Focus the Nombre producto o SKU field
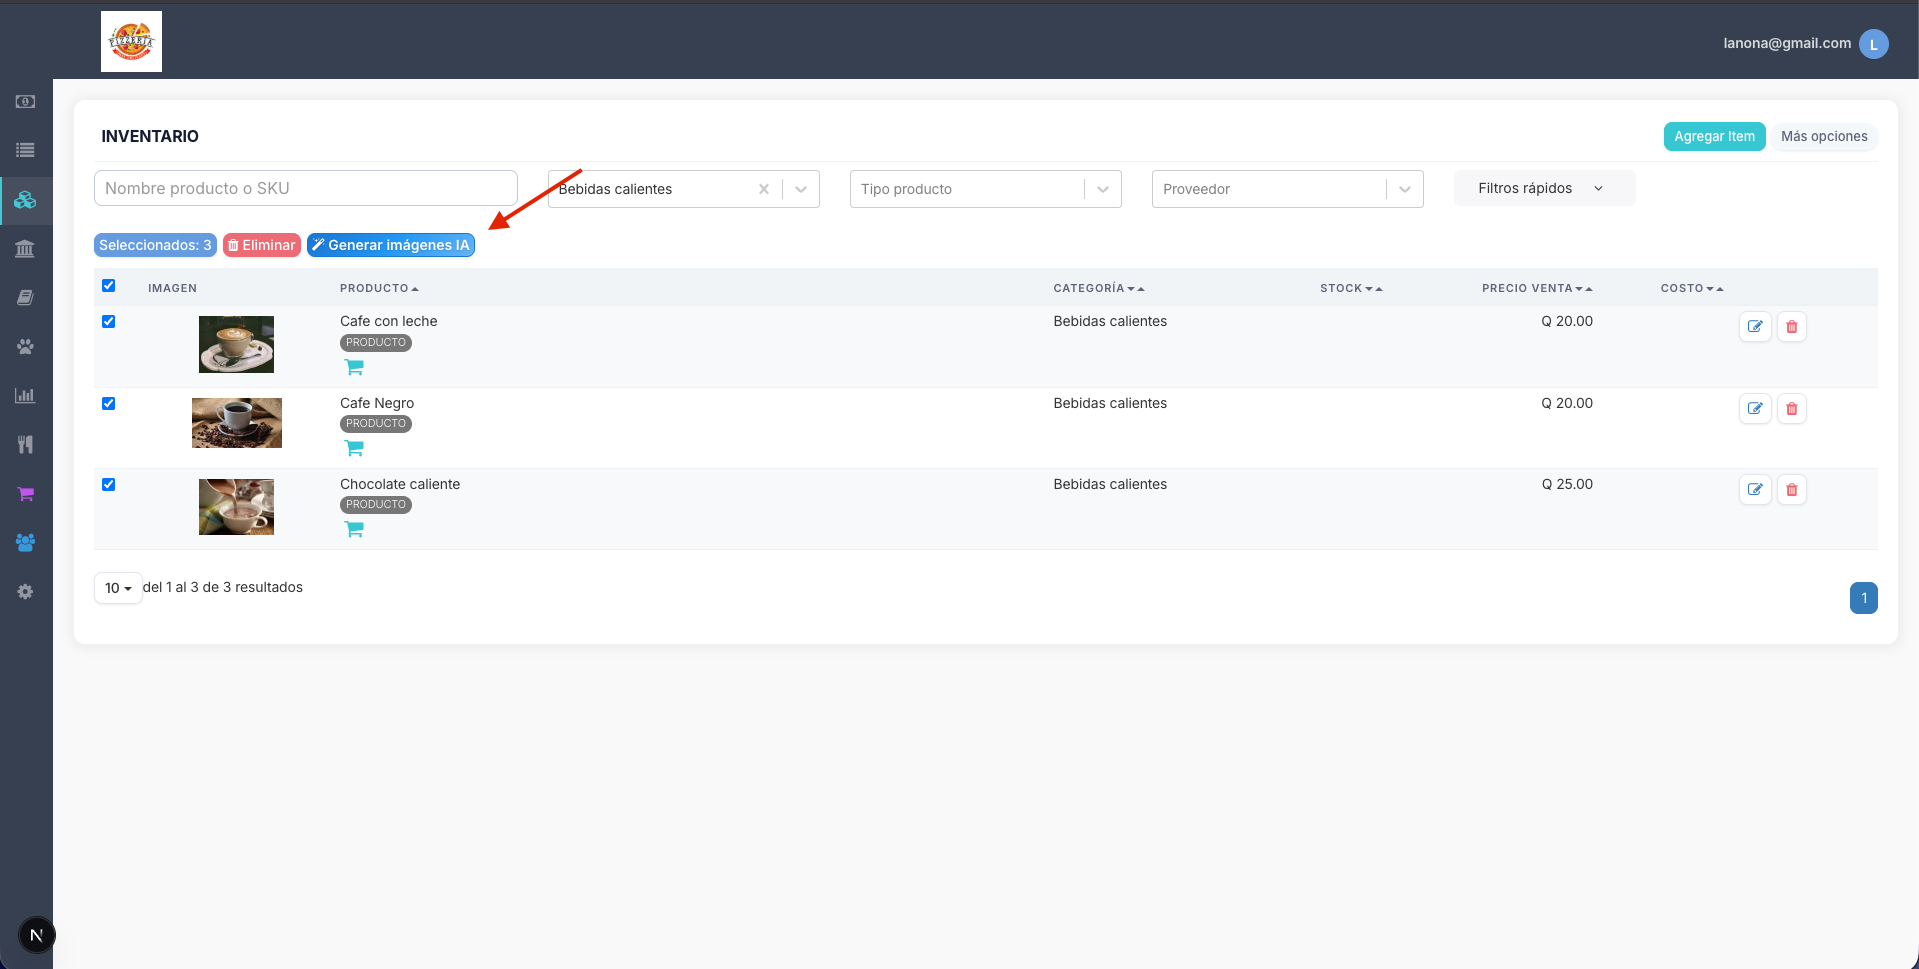 (305, 188)
